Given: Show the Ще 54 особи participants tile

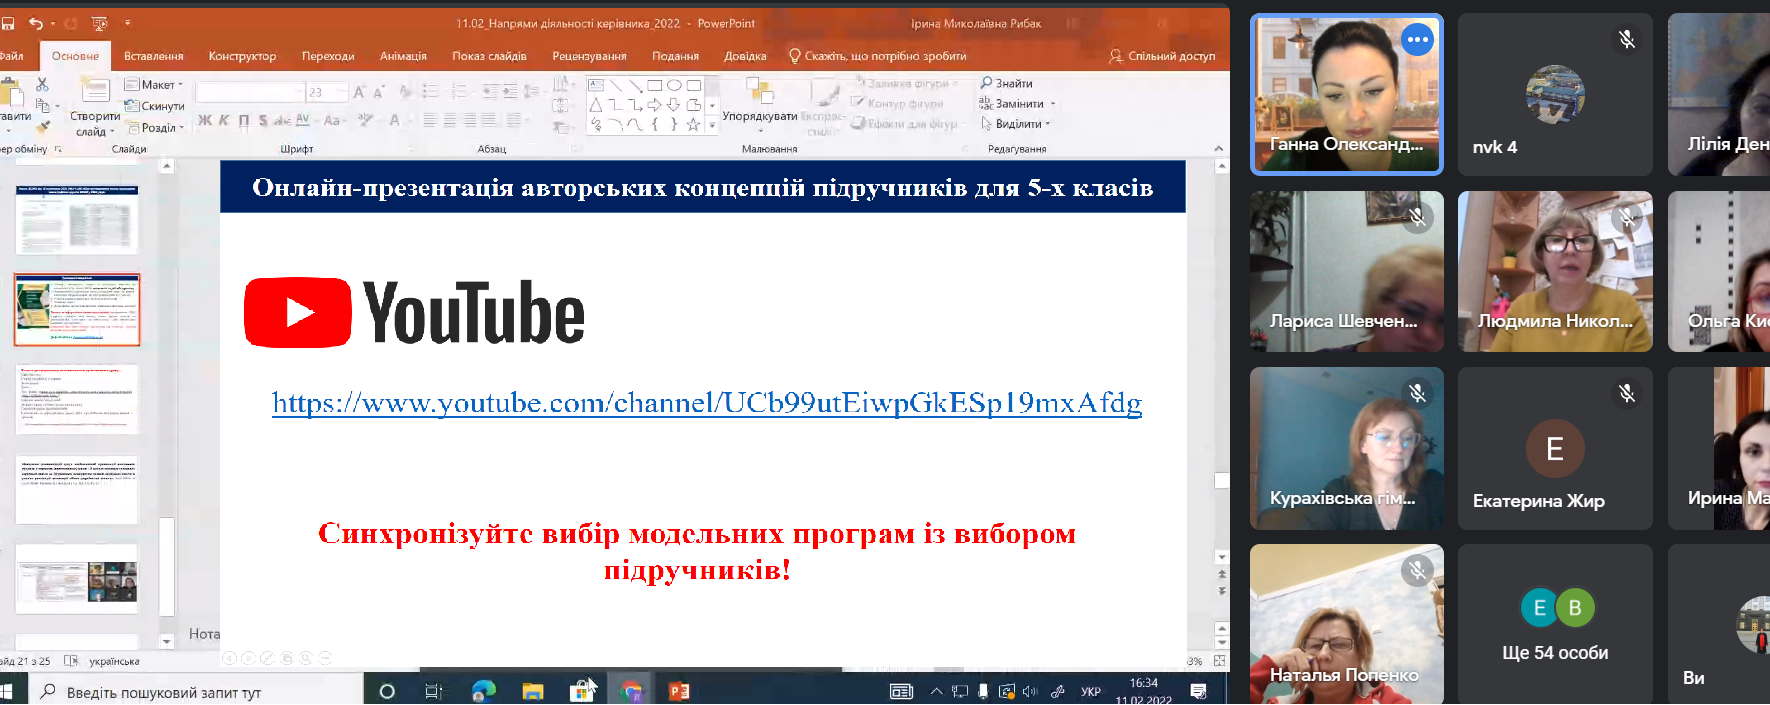Looking at the screenshot, I should coord(1555,626).
